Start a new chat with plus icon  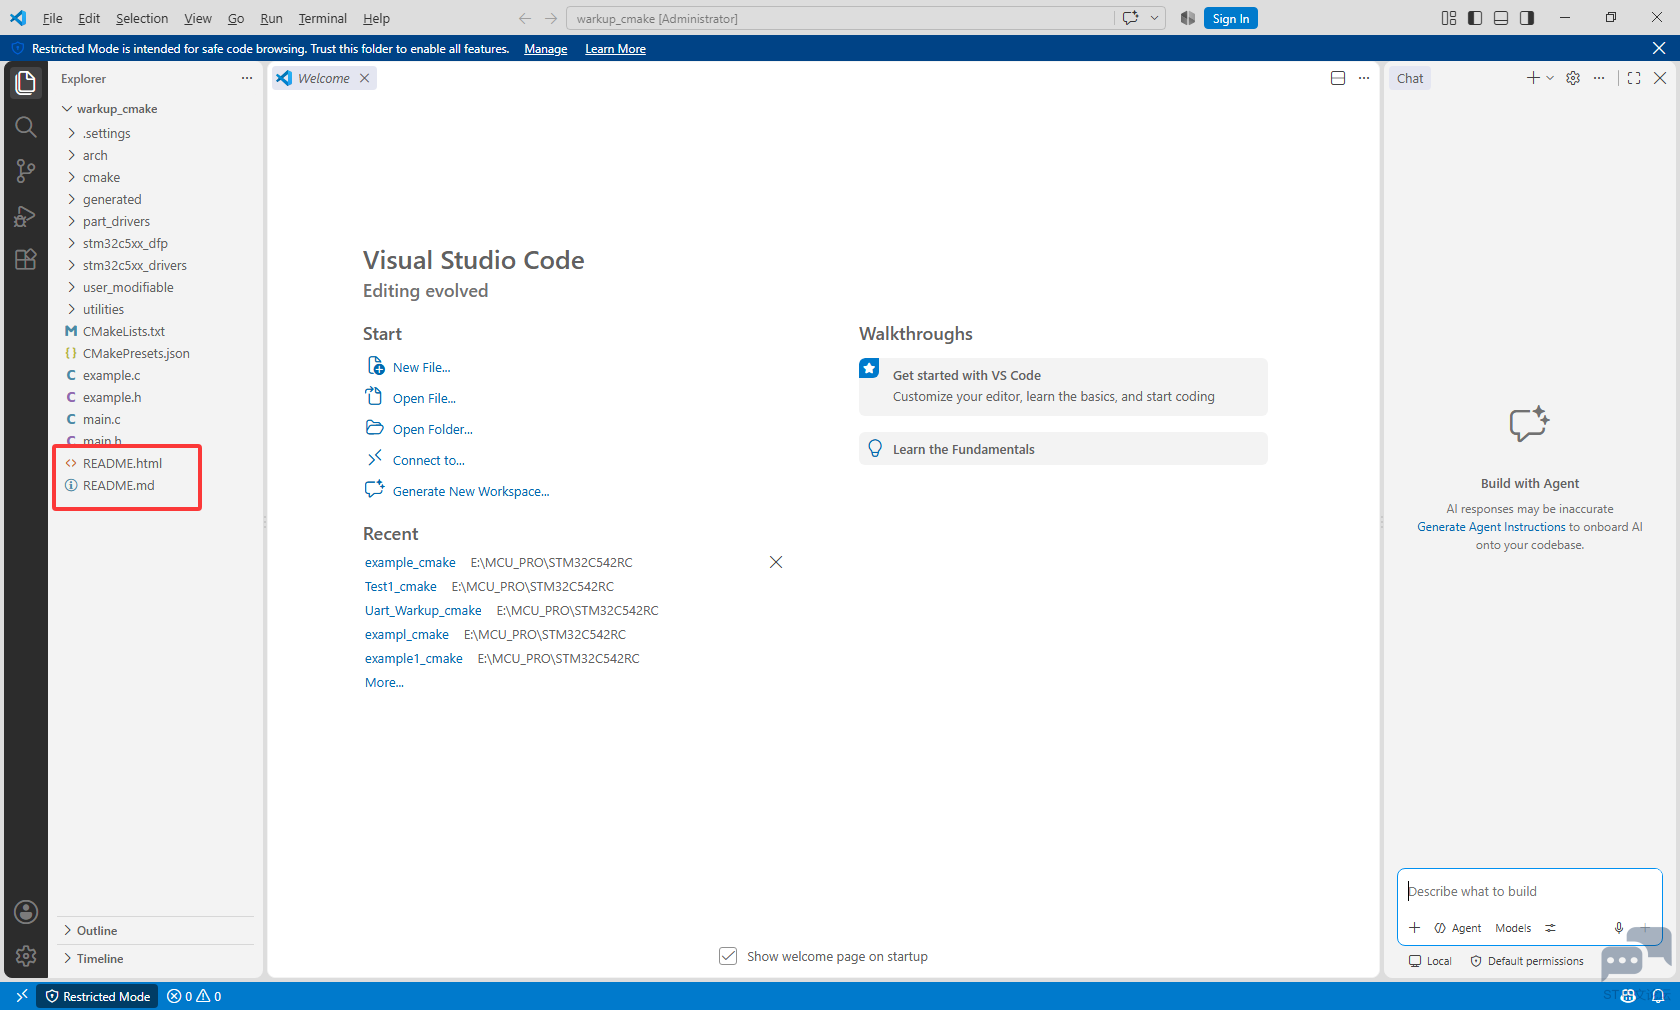point(1532,78)
